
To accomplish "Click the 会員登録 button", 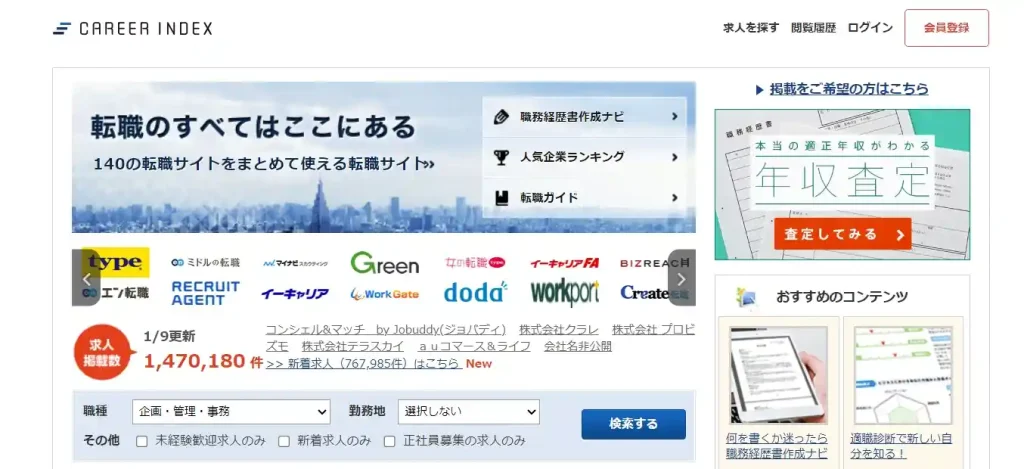I will click(x=946, y=28).
